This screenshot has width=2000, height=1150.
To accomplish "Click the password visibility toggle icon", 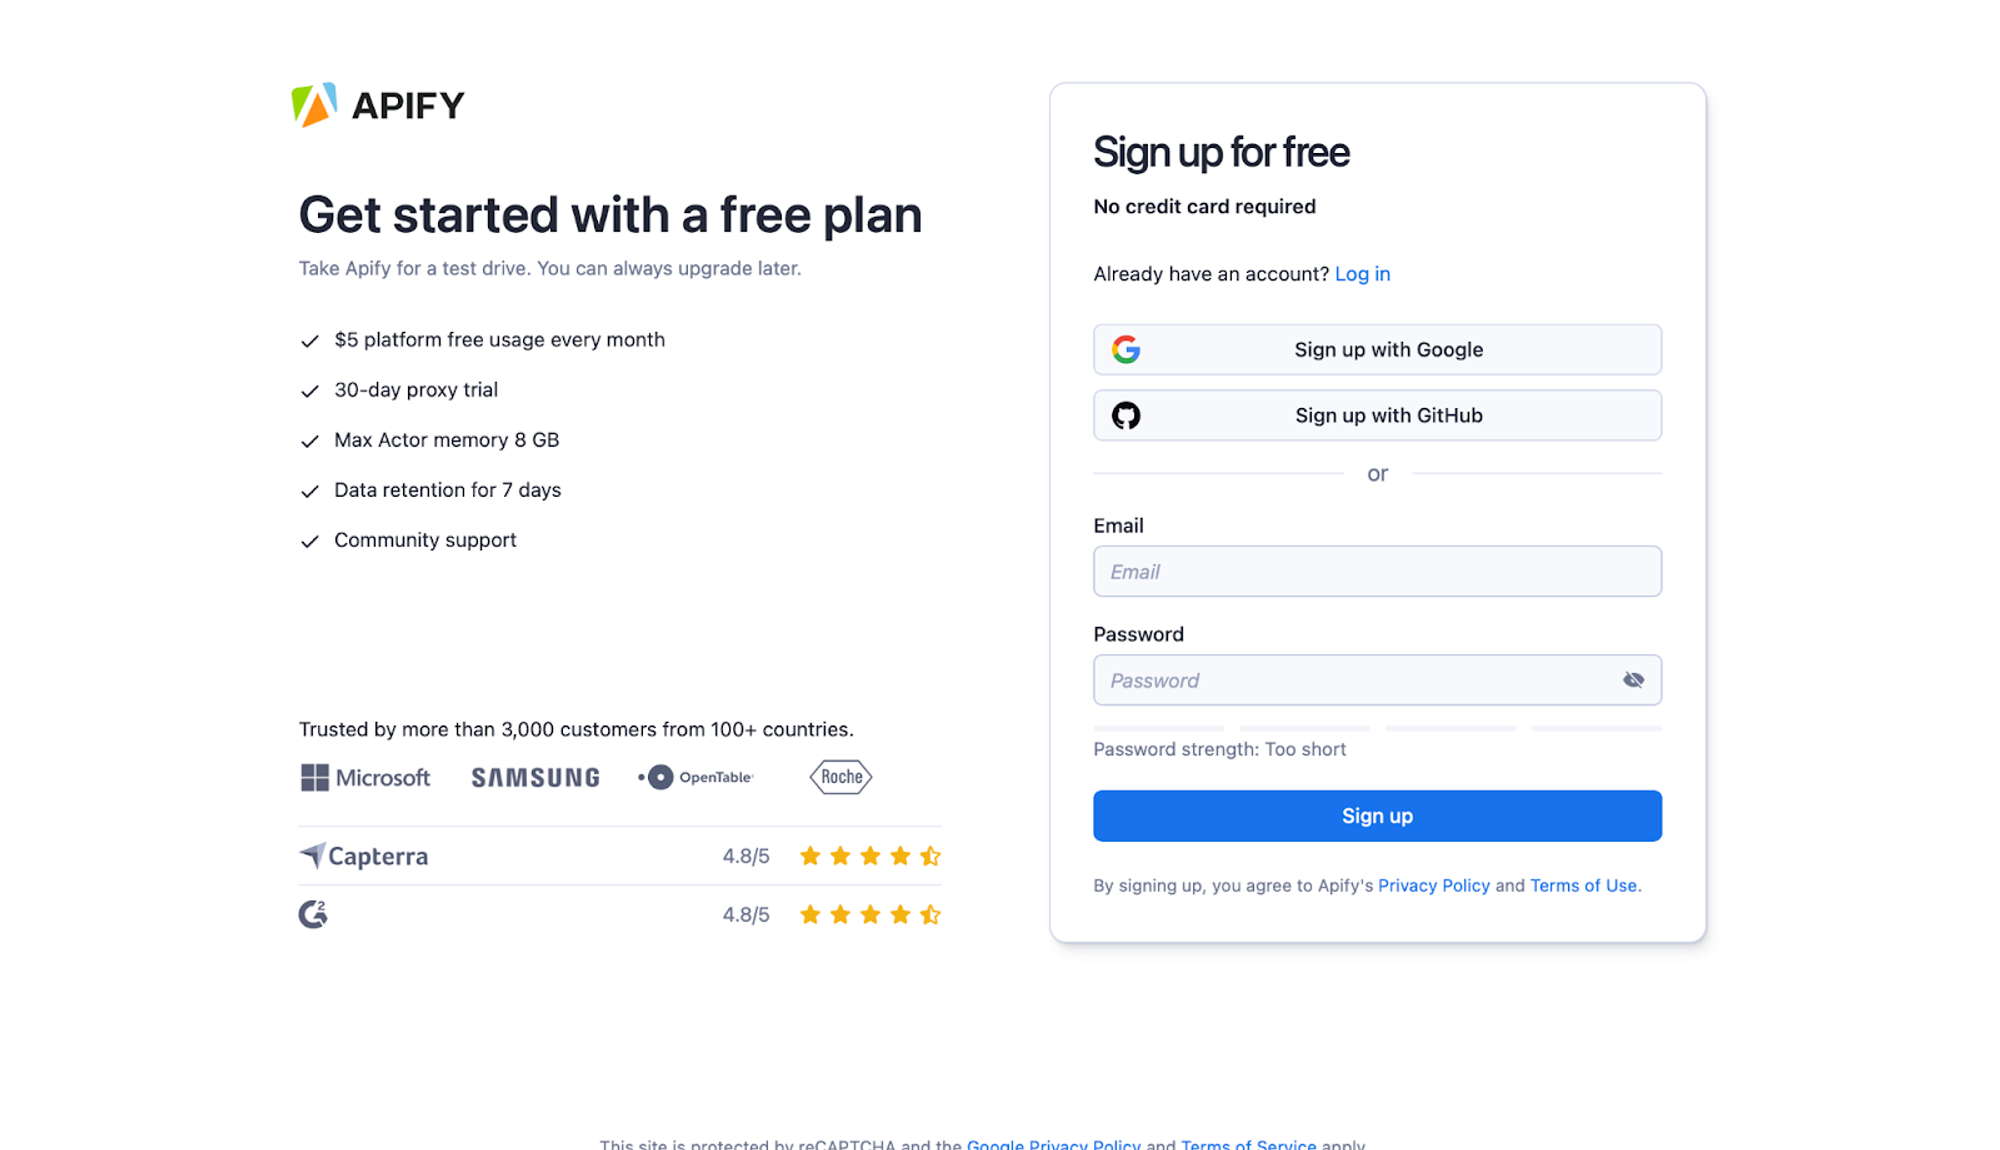I will (x=1632, y=680).
